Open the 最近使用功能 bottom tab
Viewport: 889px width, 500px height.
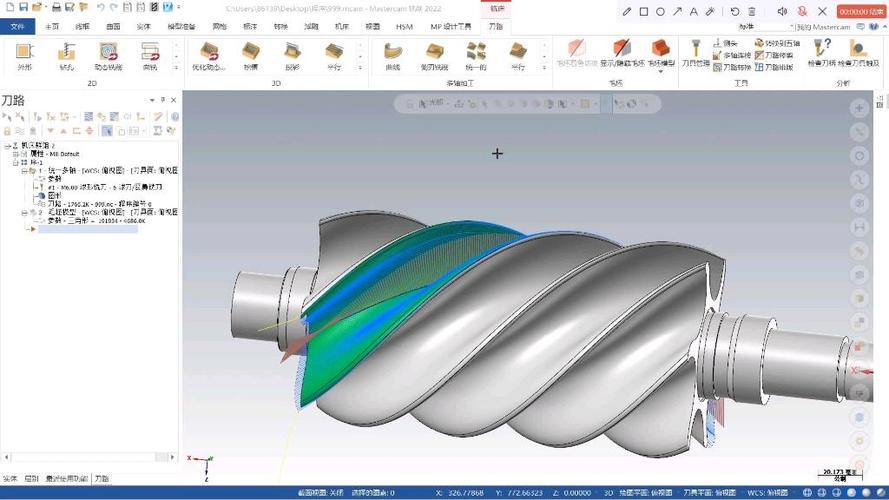click(x=67, y=478)
